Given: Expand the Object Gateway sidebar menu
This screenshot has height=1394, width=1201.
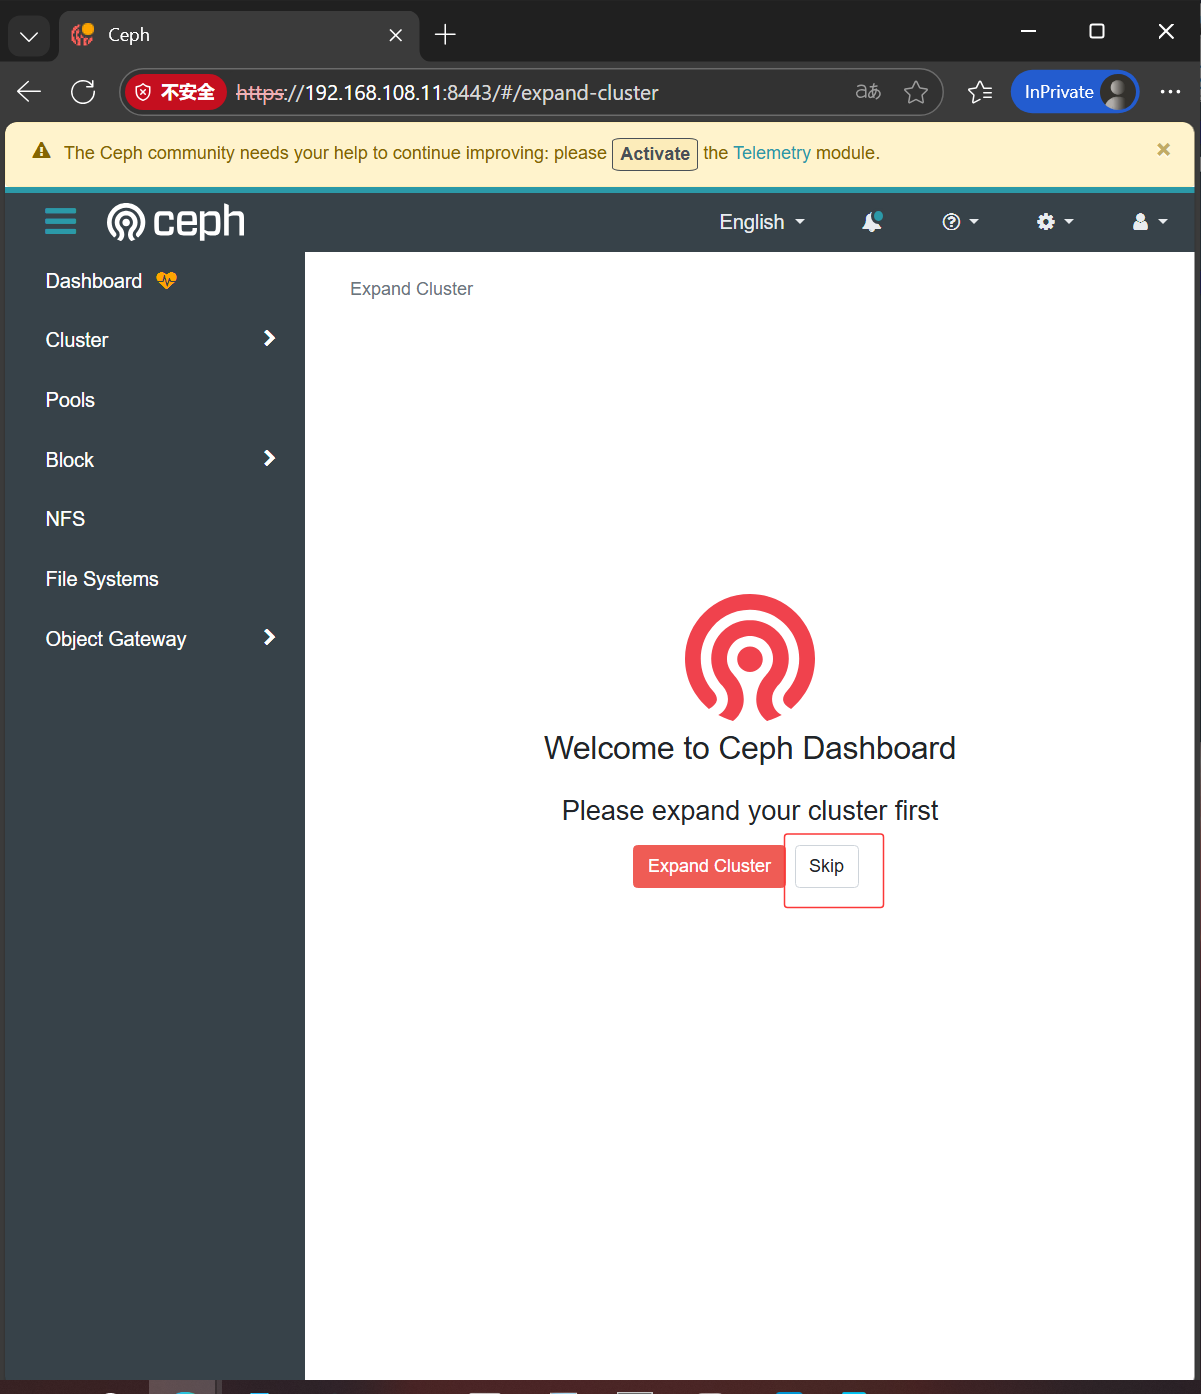Looking at the screenshot, I should [x=160, y=639].
